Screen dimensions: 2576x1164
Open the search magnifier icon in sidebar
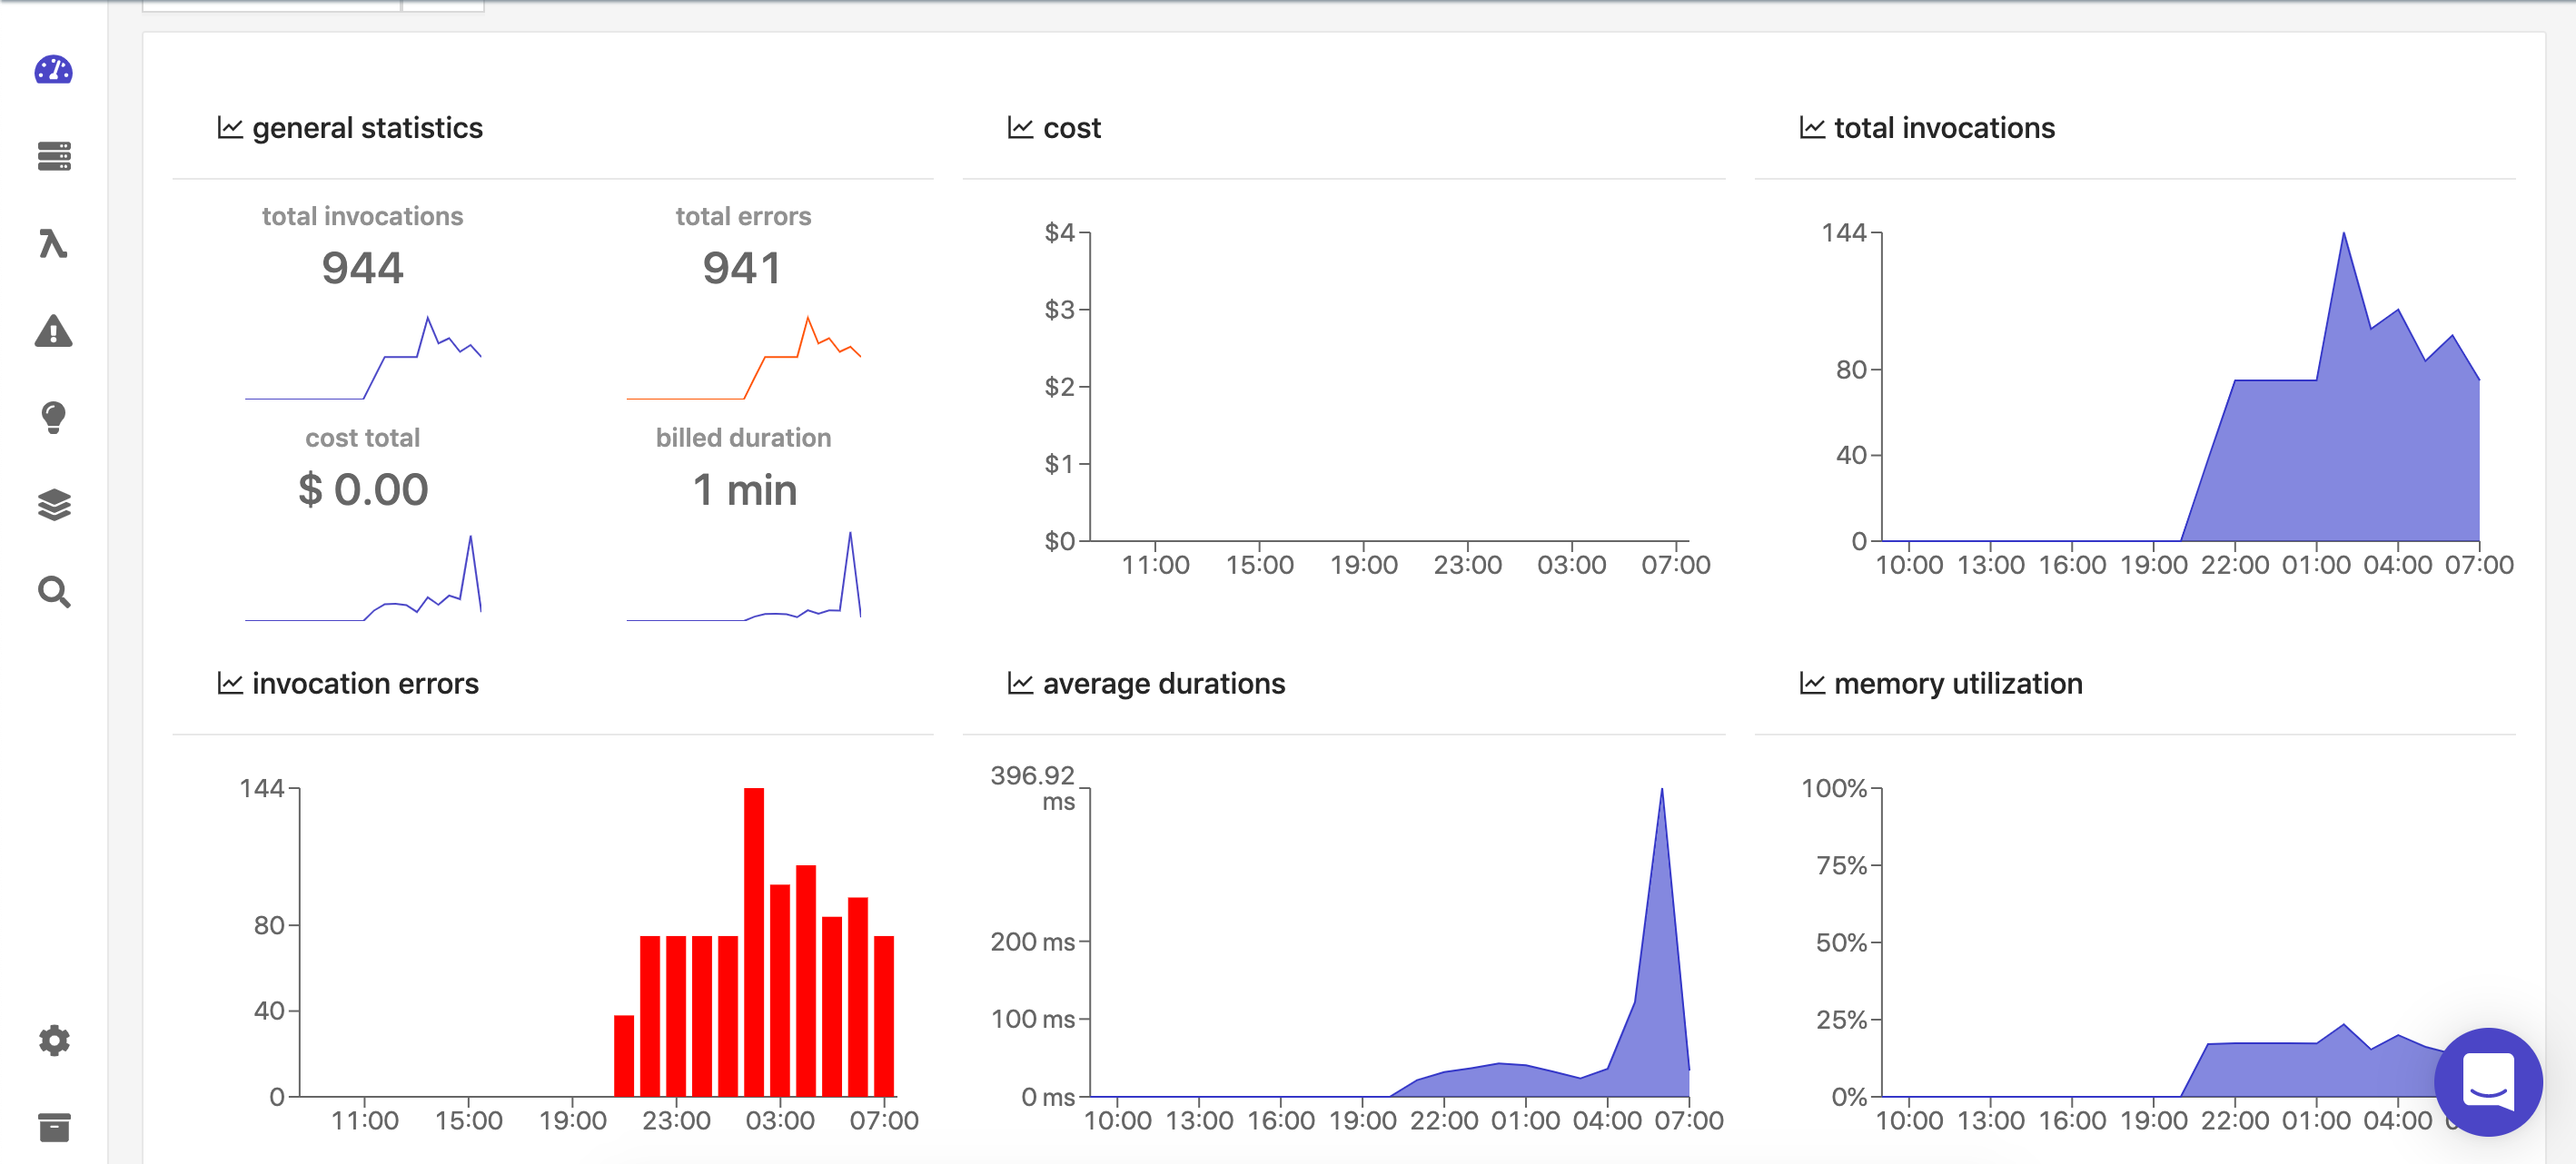(54, 592)
